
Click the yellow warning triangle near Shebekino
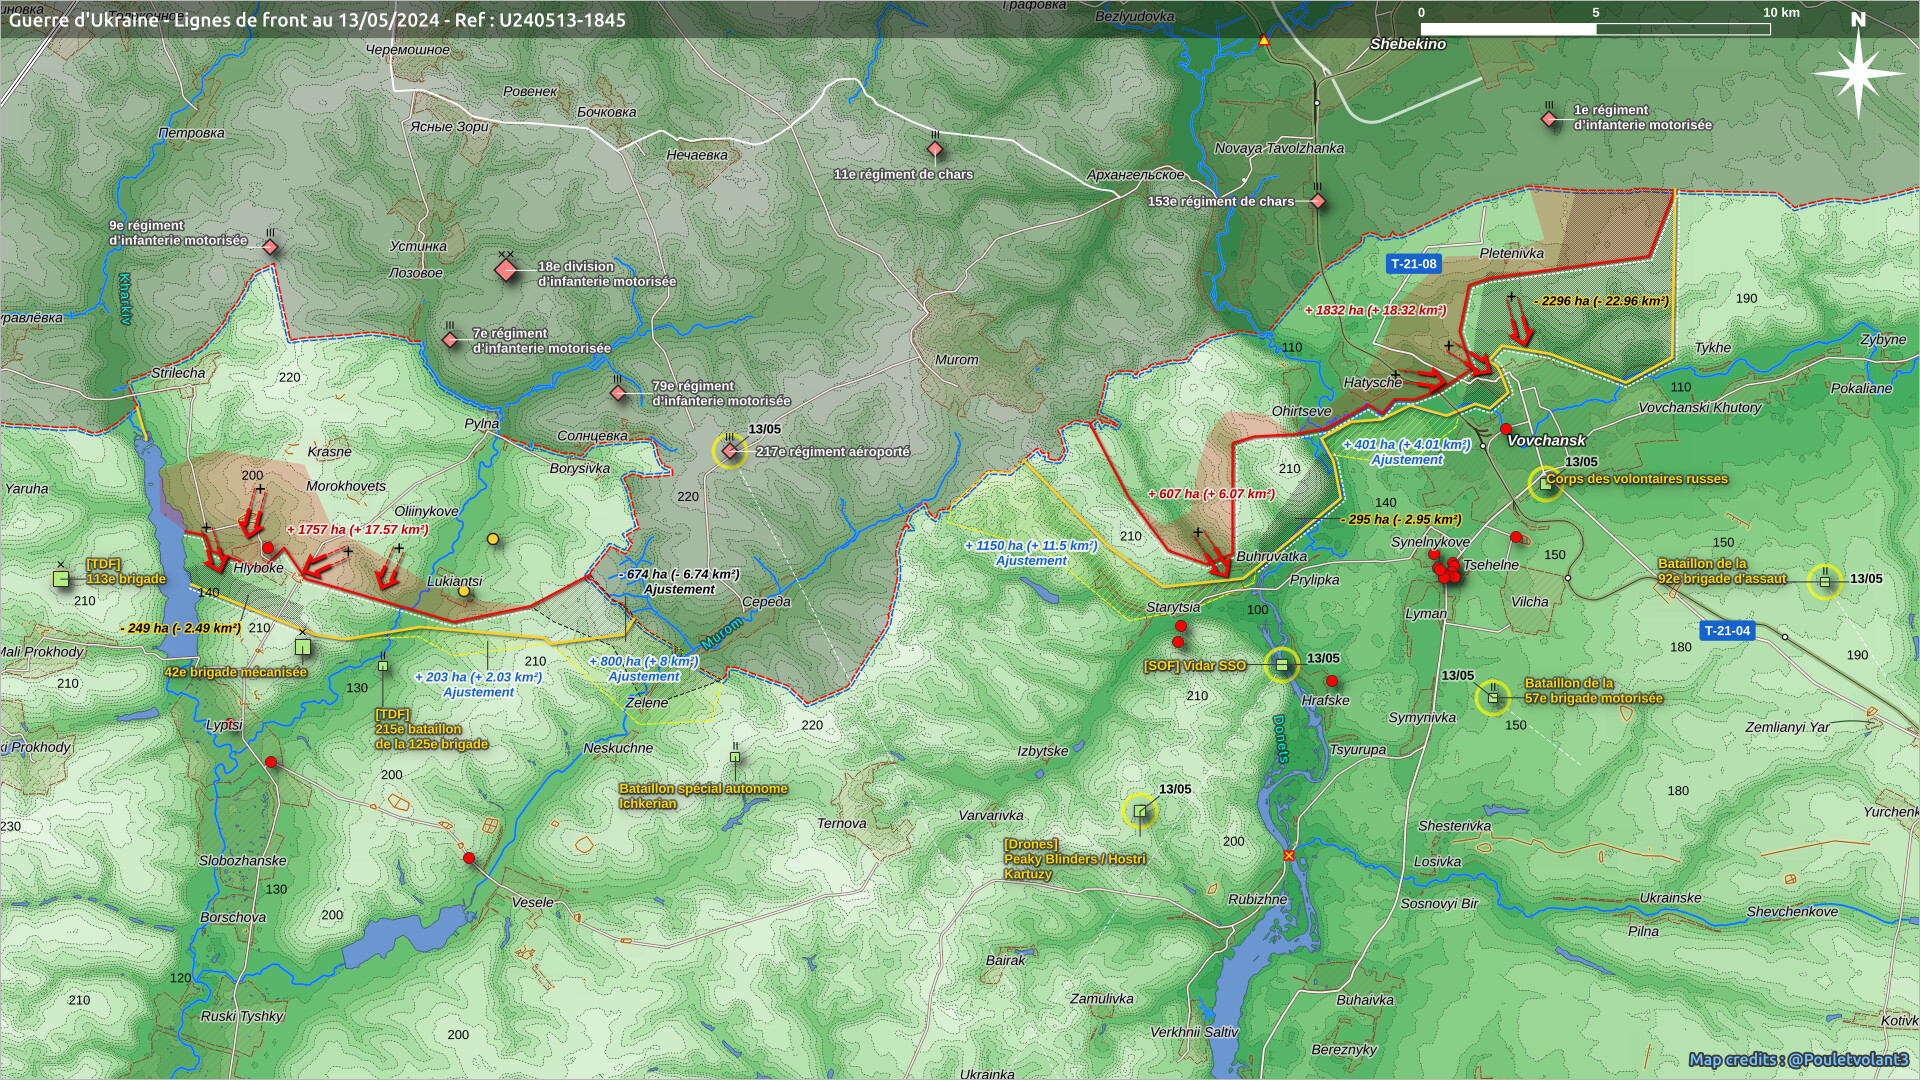1264,41
